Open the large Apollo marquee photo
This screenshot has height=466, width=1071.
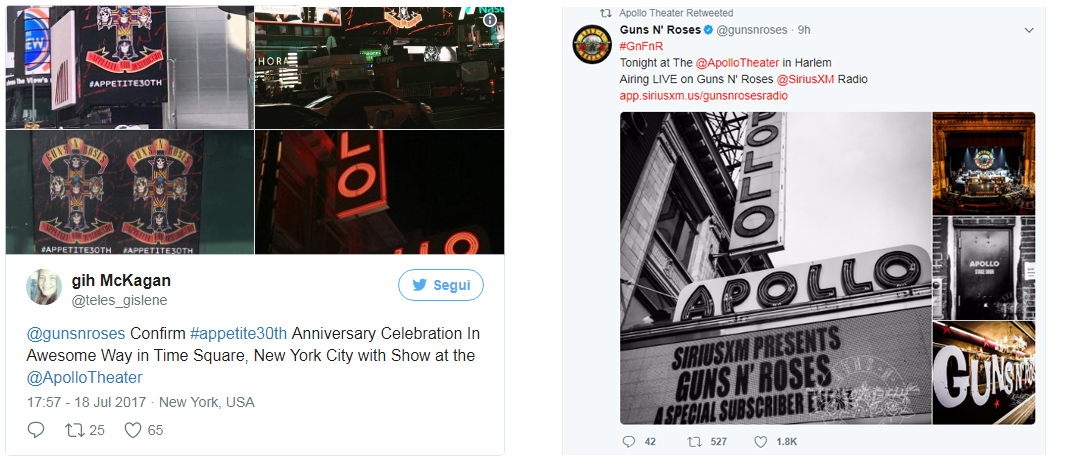[776, 268]
